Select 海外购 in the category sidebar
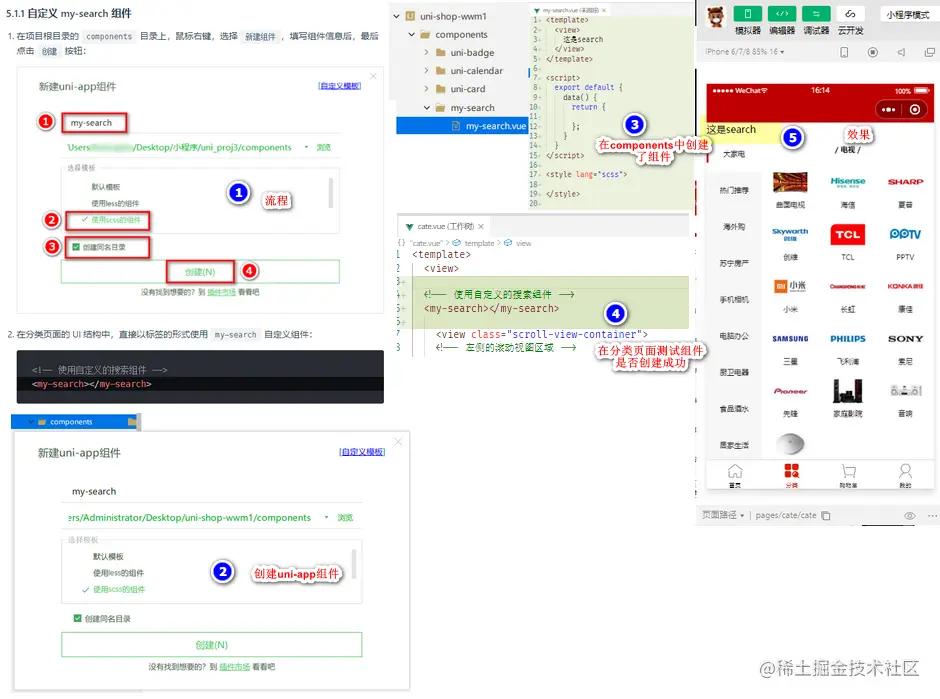Image resolution: width=940 pixels, height=699 pixels. (x=734, y=227)
